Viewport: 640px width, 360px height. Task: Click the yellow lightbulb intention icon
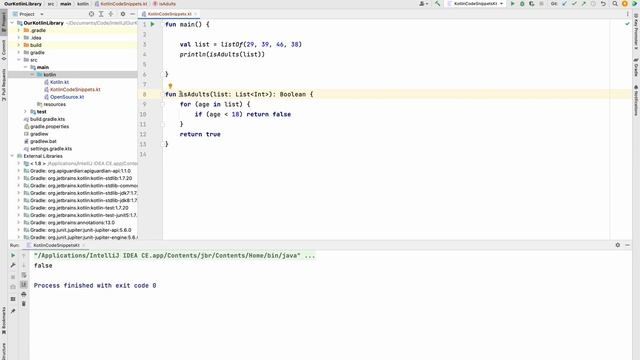click(170, 86)
